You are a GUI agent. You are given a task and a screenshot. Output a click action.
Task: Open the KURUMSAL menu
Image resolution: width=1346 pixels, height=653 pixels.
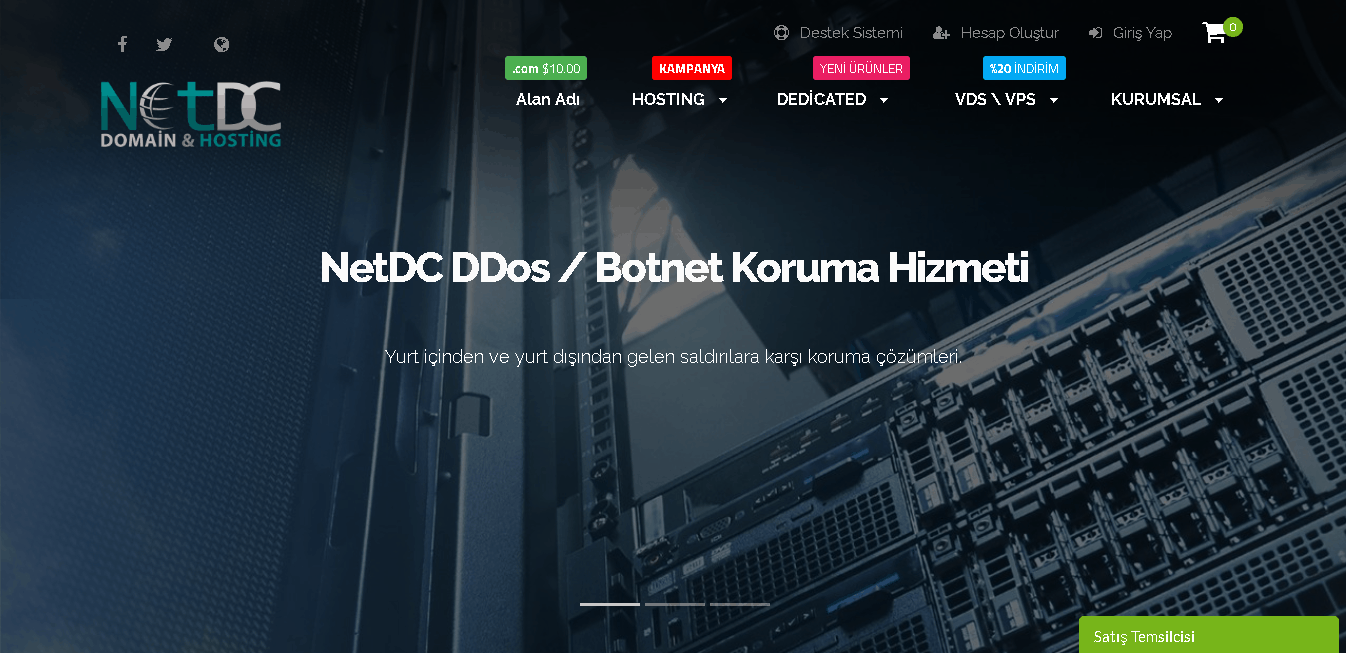pyautogui.click(x=1168, y=99)
